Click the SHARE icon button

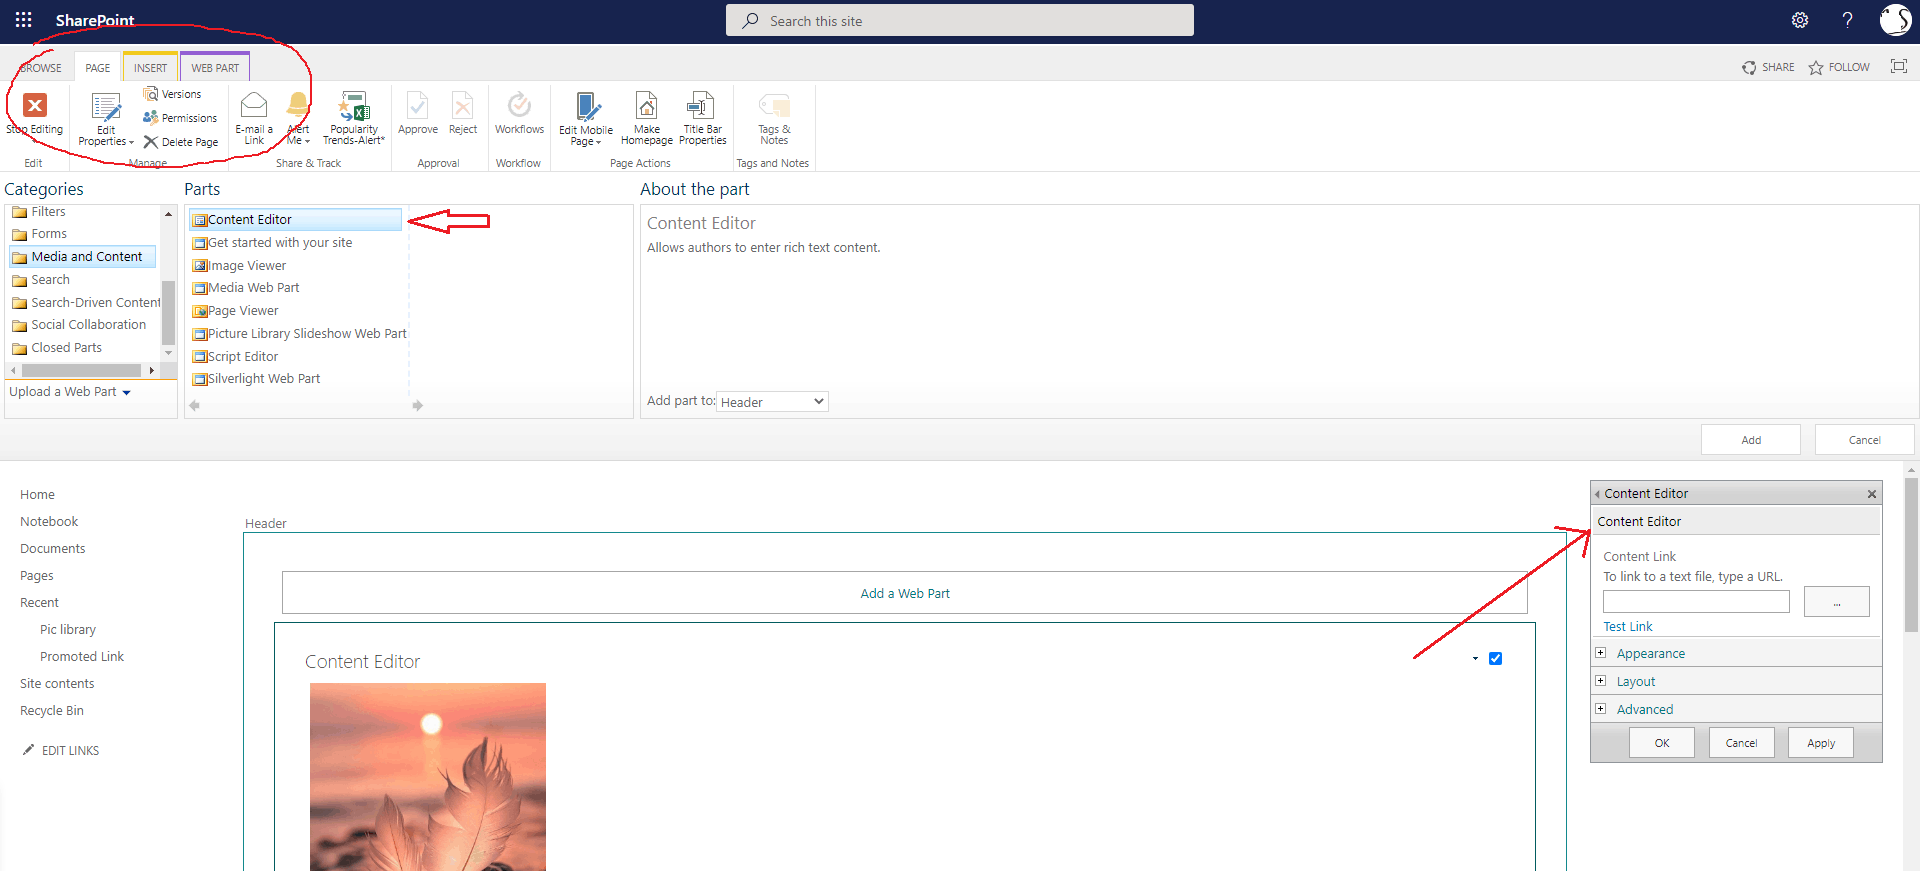point(1768,67)
